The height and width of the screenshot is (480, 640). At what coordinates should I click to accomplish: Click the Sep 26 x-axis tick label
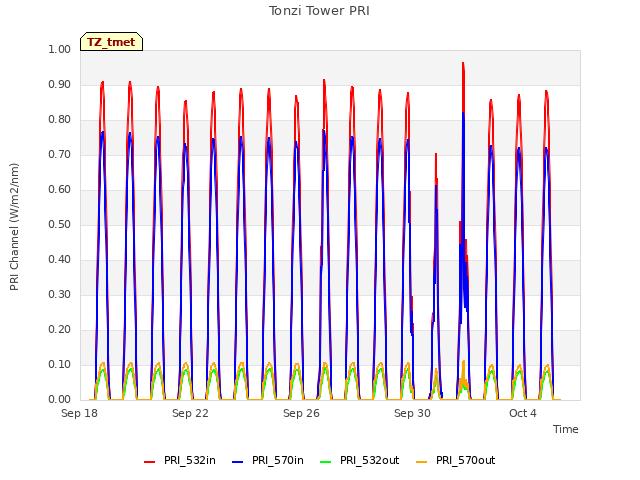(301, 413)
